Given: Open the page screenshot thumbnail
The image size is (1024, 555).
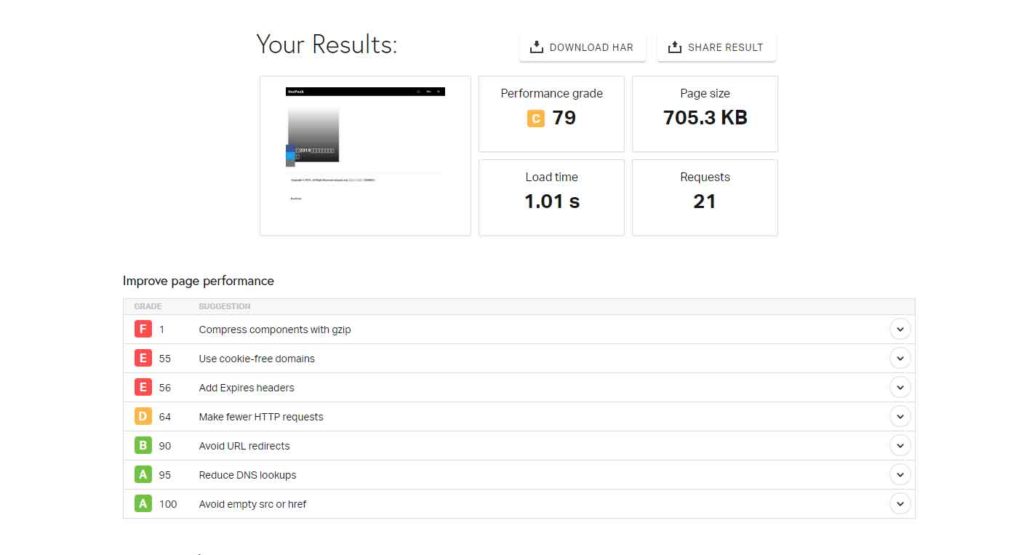Looking at the screenshot, I should 365,155.
